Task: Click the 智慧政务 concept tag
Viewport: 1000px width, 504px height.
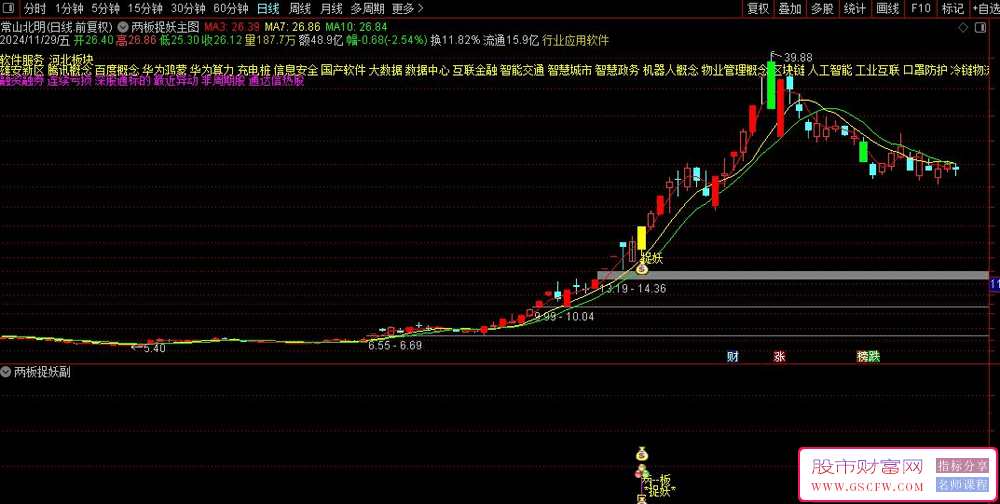Action: click(x=617, y=70)
